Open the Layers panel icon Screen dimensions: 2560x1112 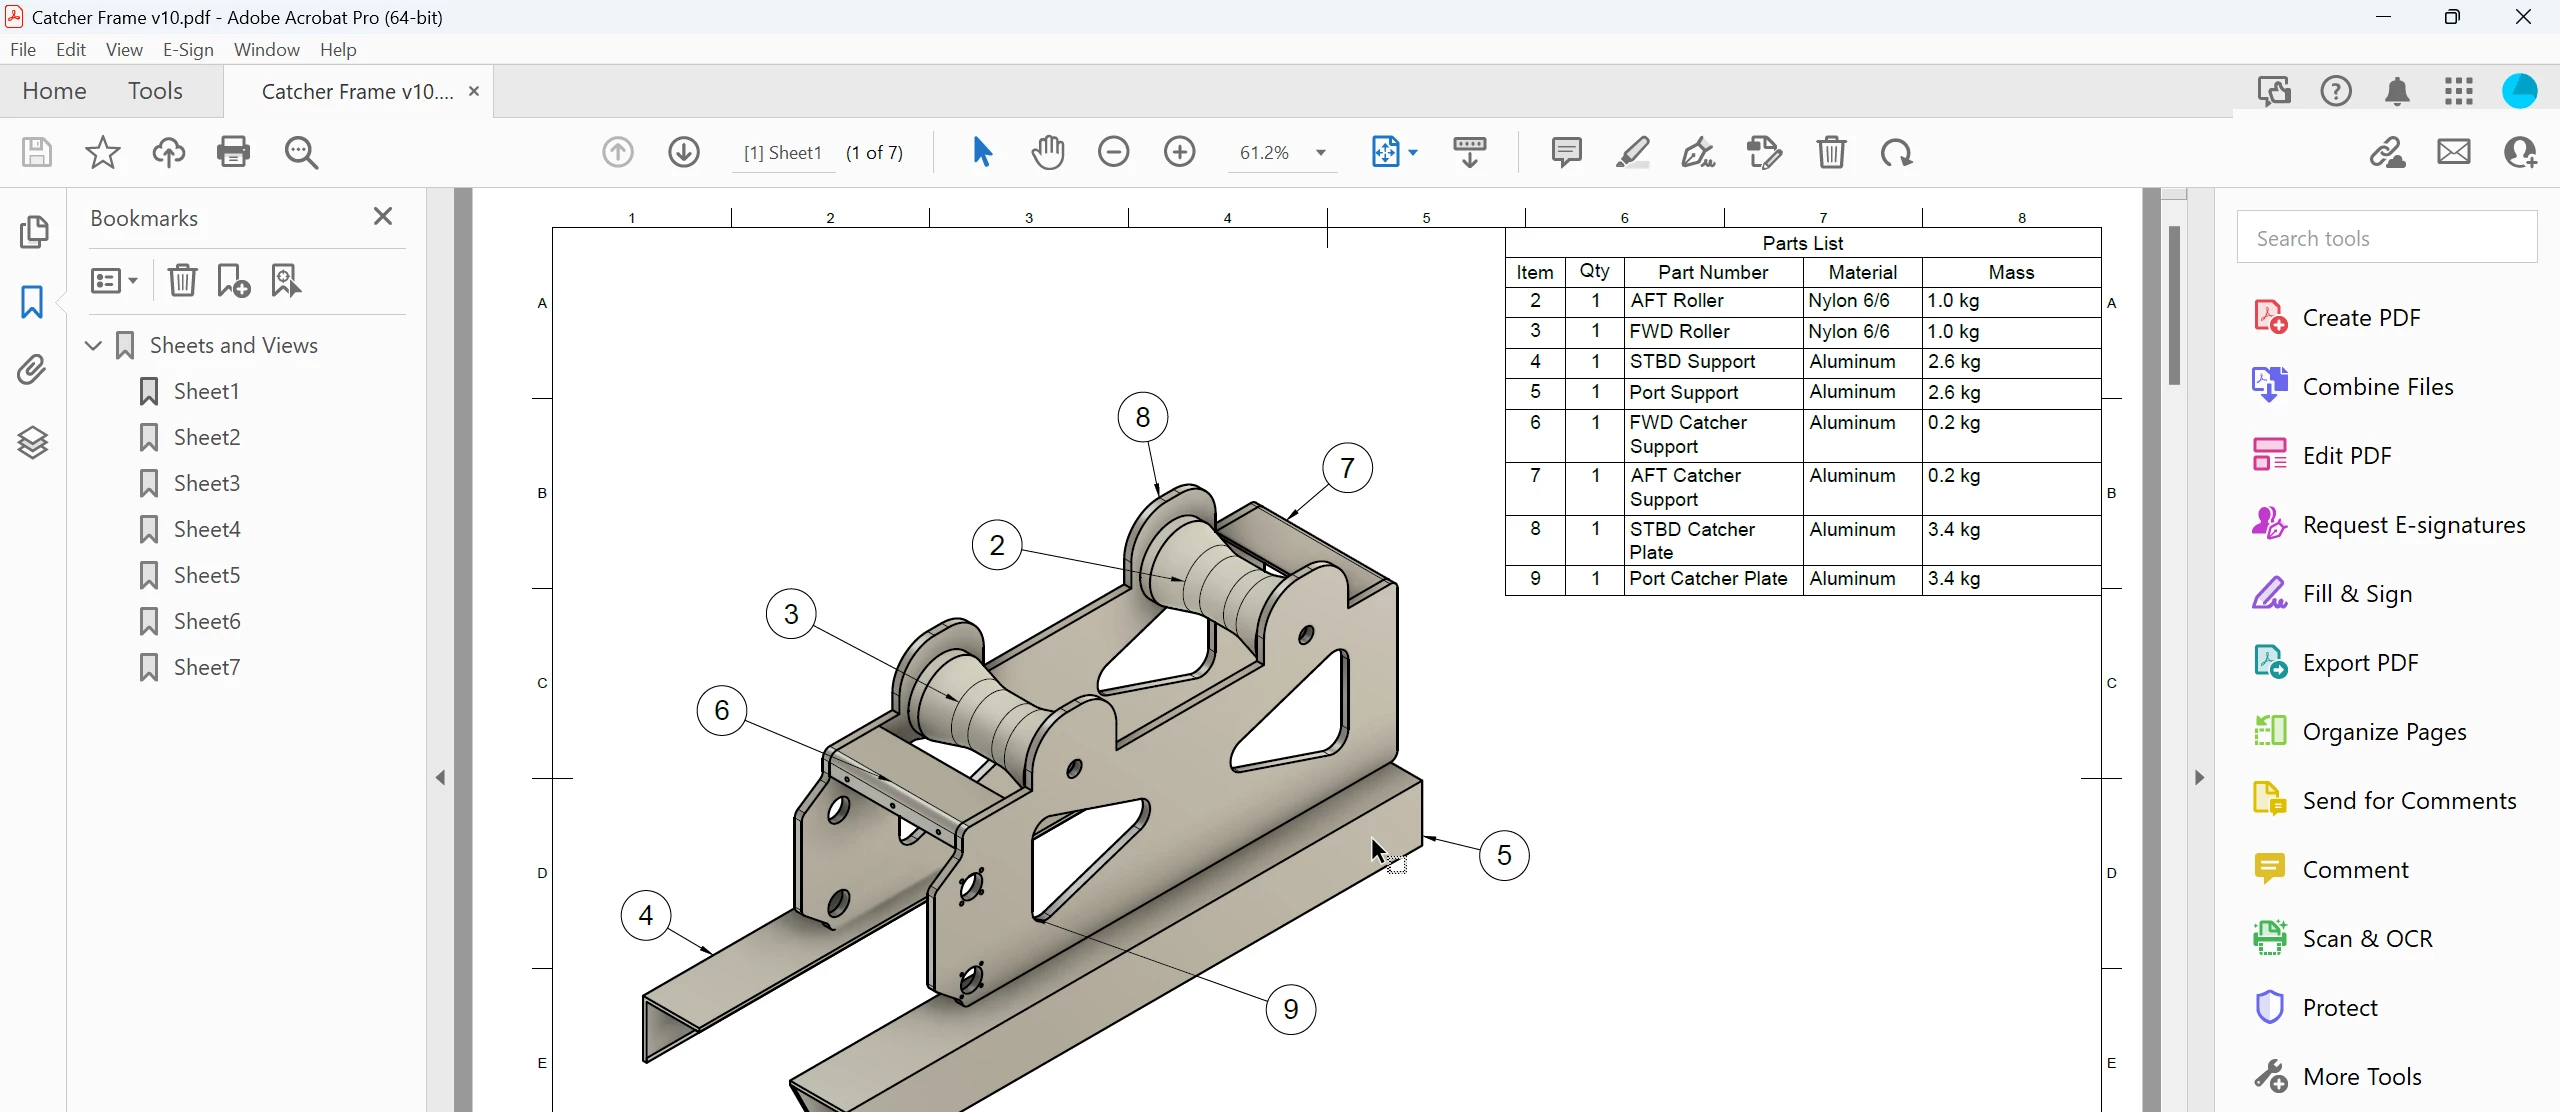click(x=33, y=442)
